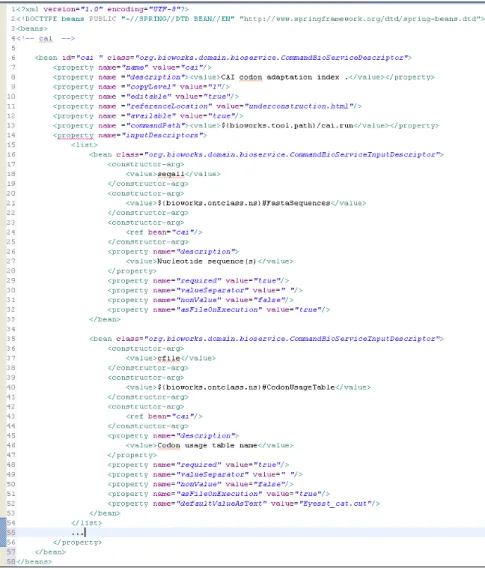The image size is (485, 568).
Task: Click the "referenceLocation" property name
Action: 169,106
